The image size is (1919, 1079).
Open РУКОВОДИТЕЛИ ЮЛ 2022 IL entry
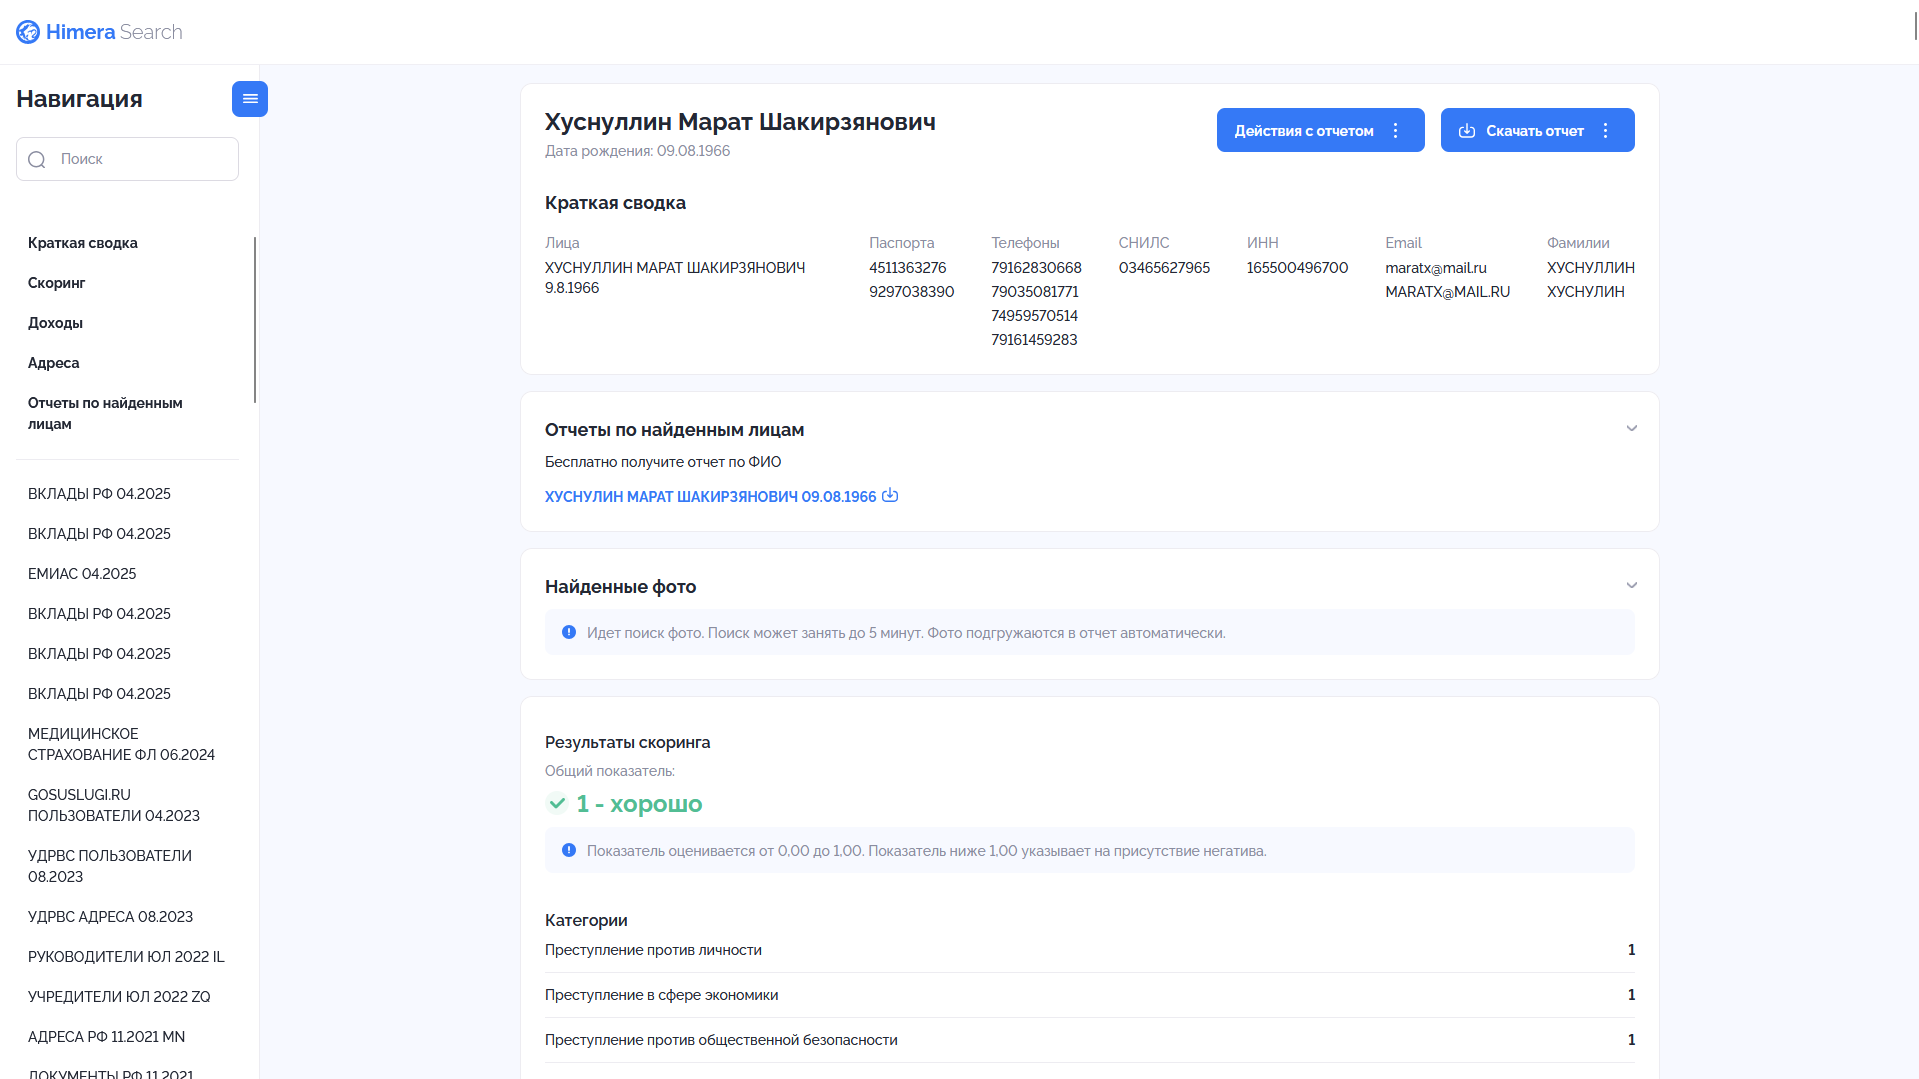coord(126,957)
